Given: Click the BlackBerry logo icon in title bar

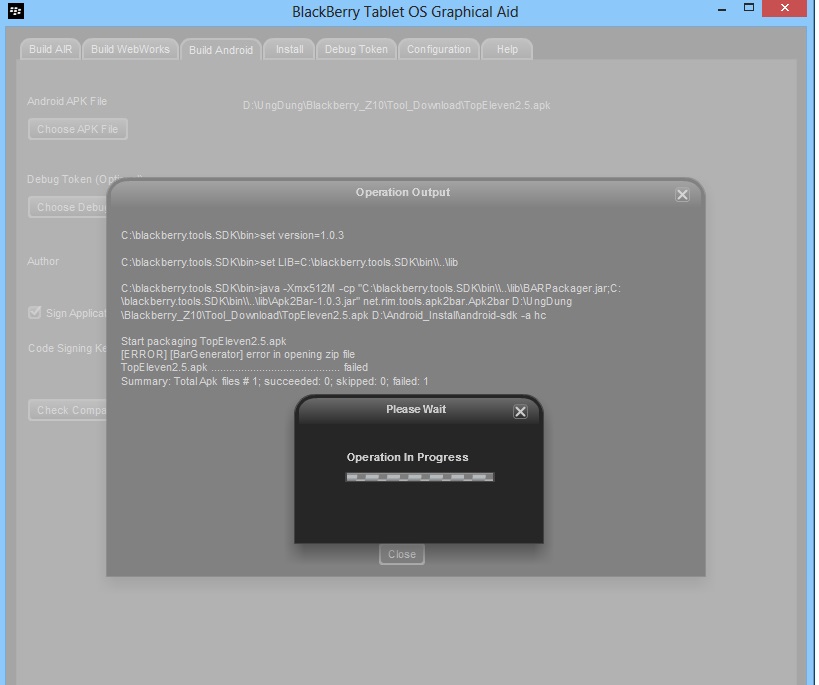Looking at the screenshot, I should (x=16, y=10).
